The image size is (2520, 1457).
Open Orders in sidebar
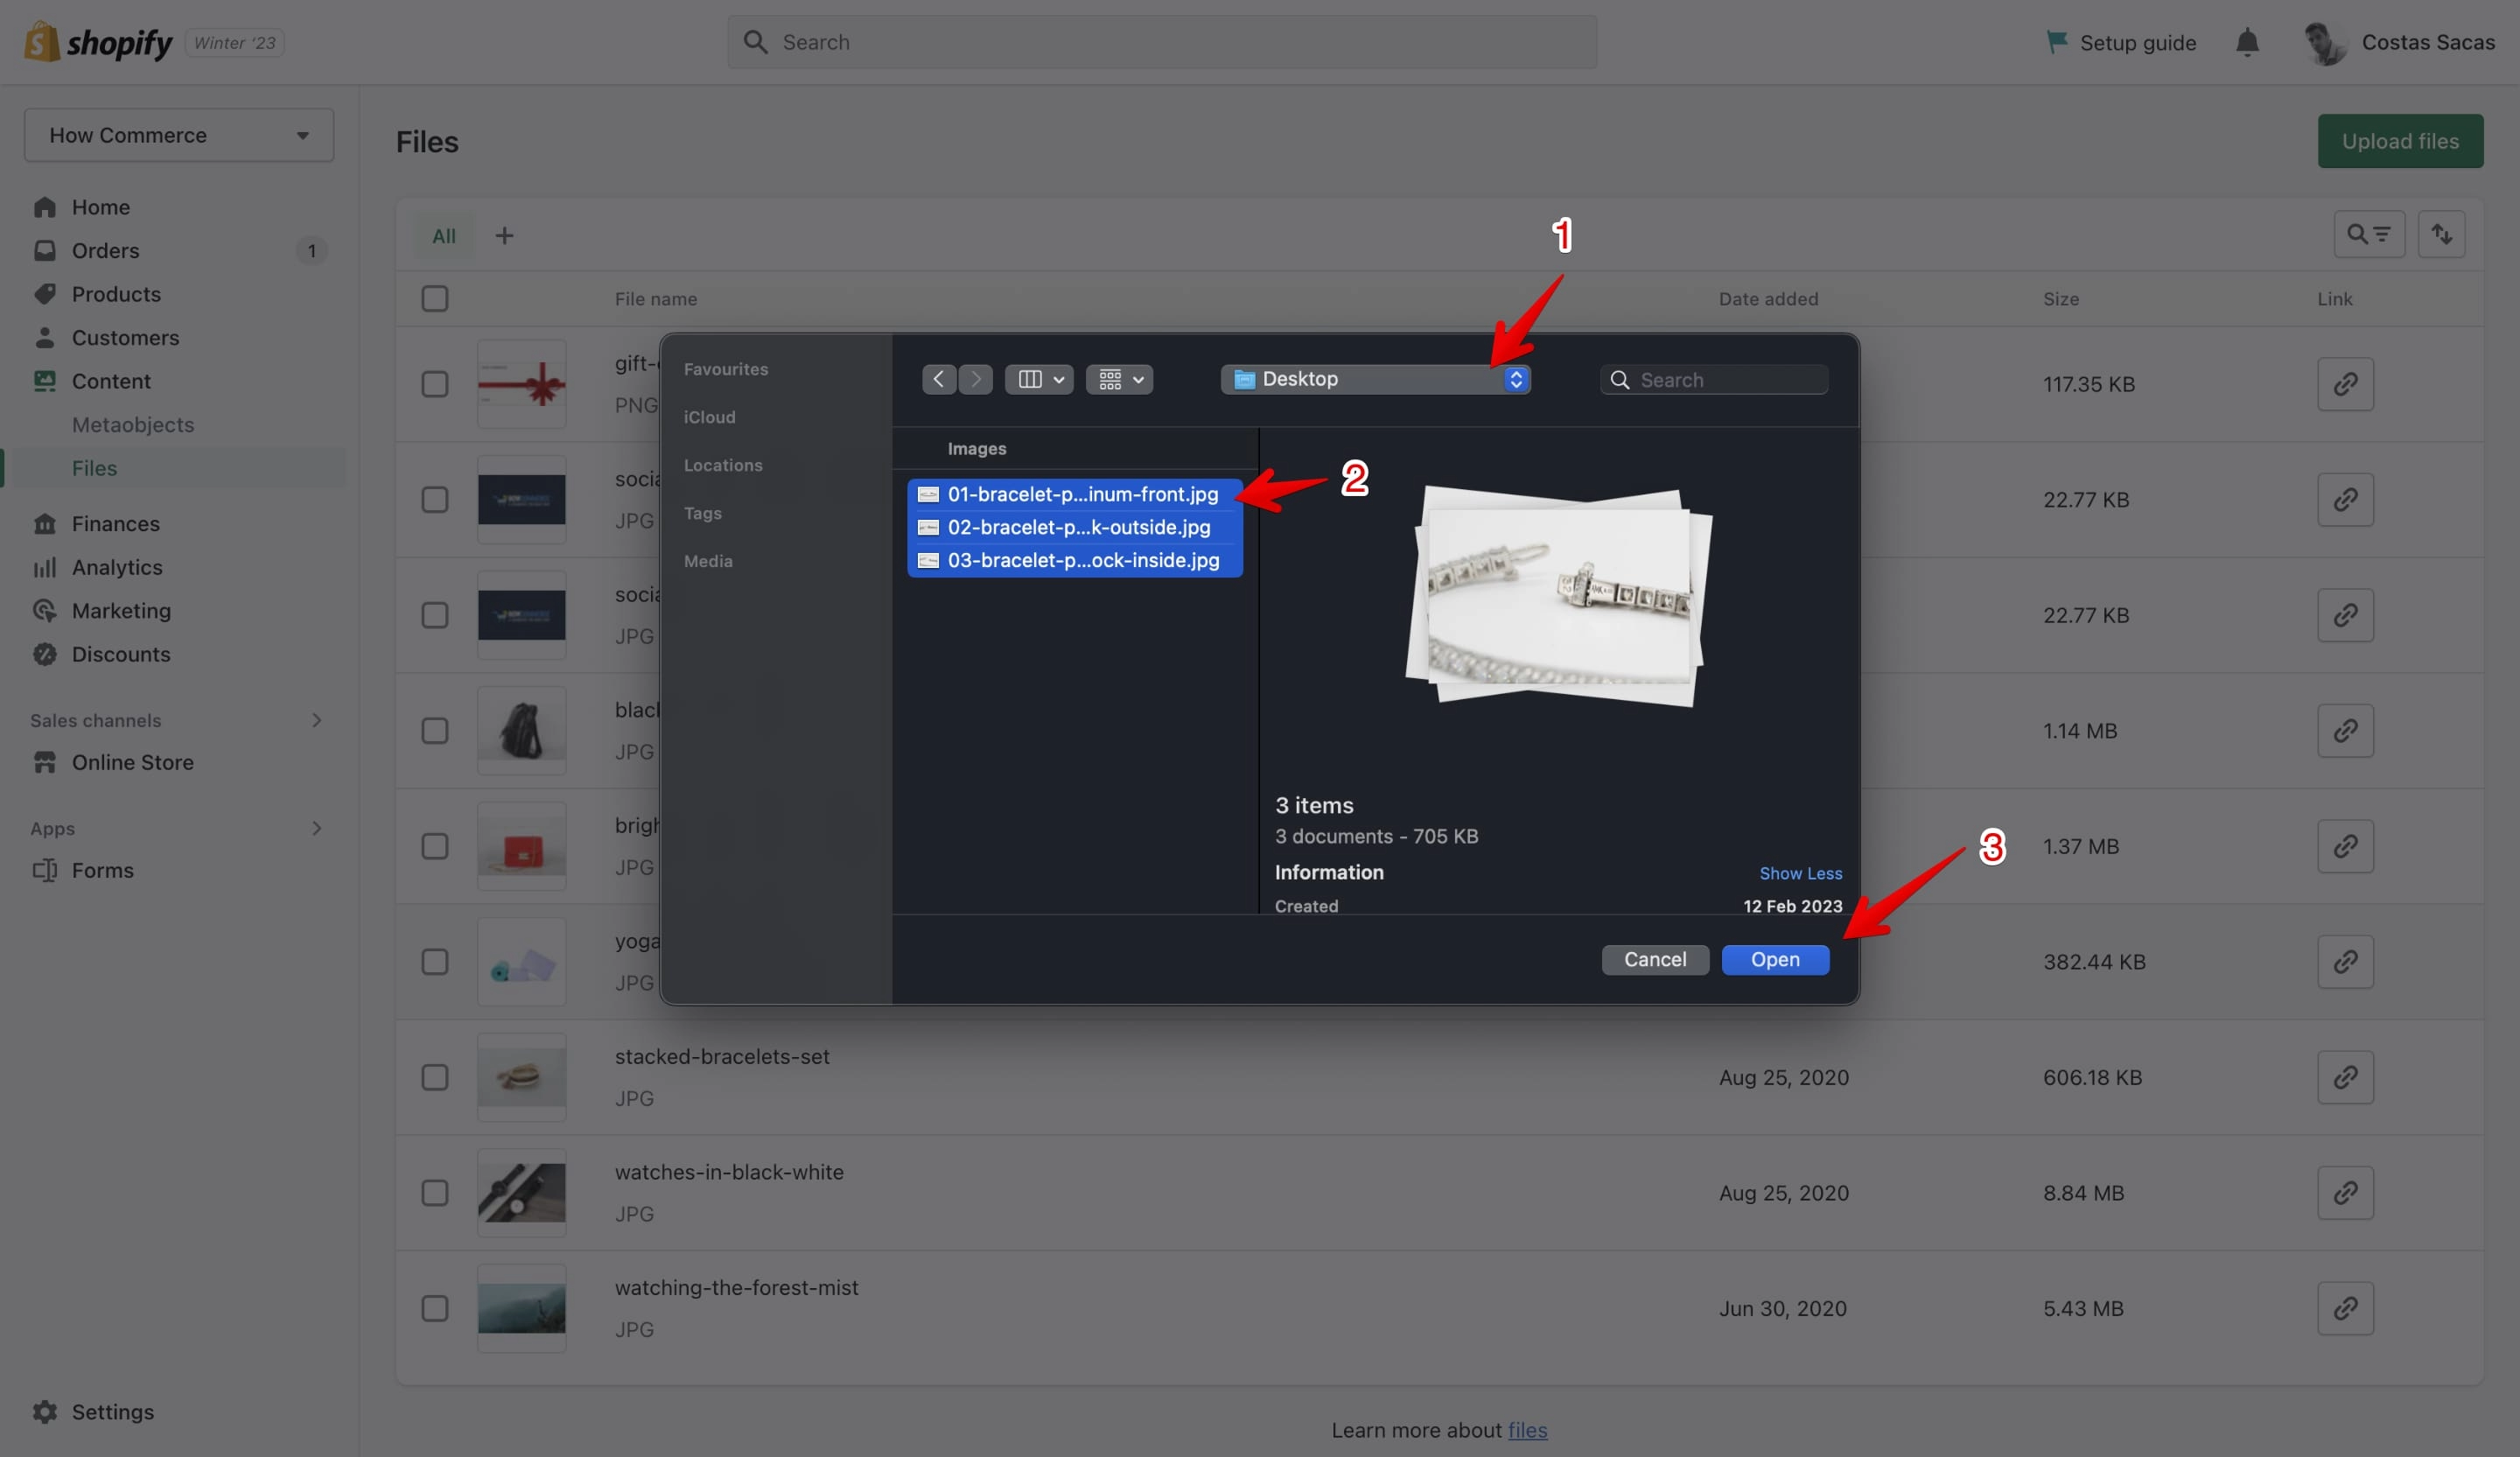point(105,250)
